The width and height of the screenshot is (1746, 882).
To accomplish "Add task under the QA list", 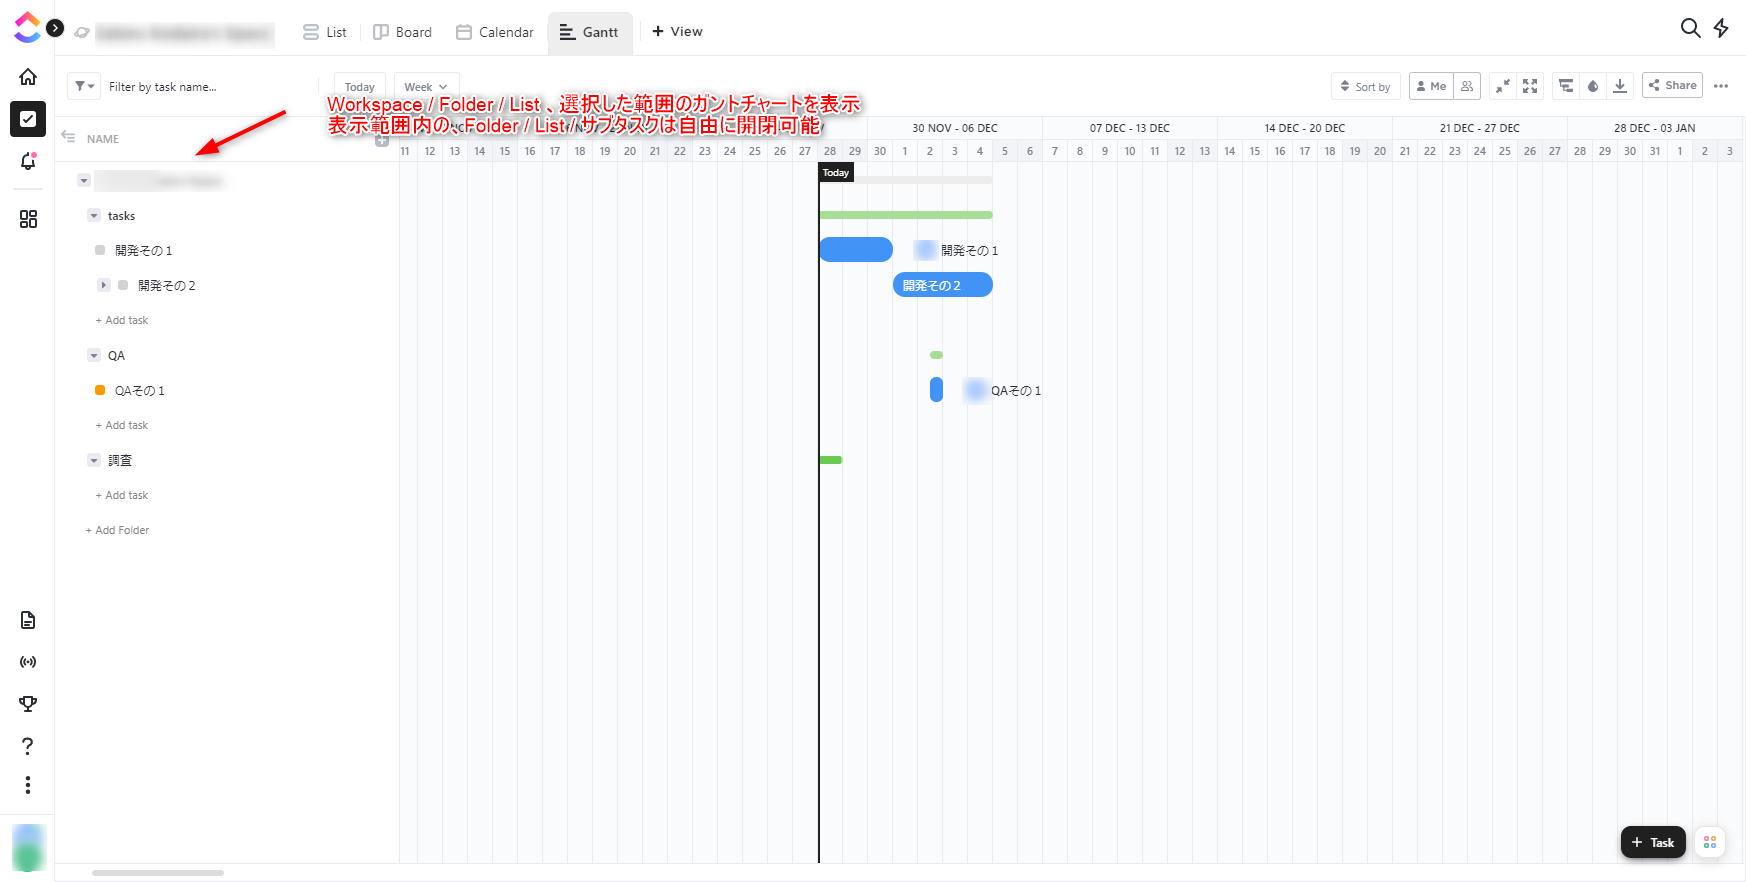I will pos(122,425).
